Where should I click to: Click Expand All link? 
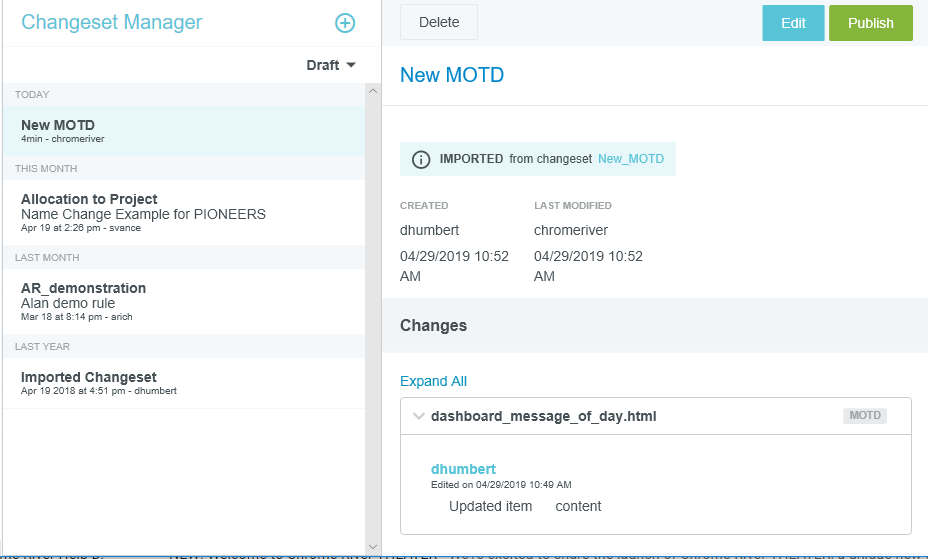[x=433, y=381]
